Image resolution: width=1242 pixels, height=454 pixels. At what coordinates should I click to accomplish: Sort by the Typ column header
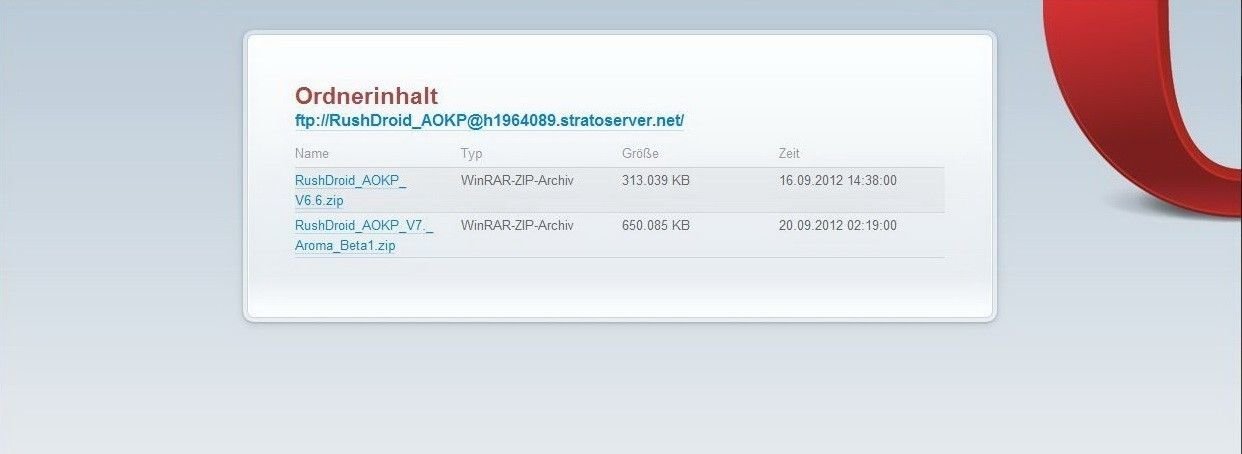(471, 154)
